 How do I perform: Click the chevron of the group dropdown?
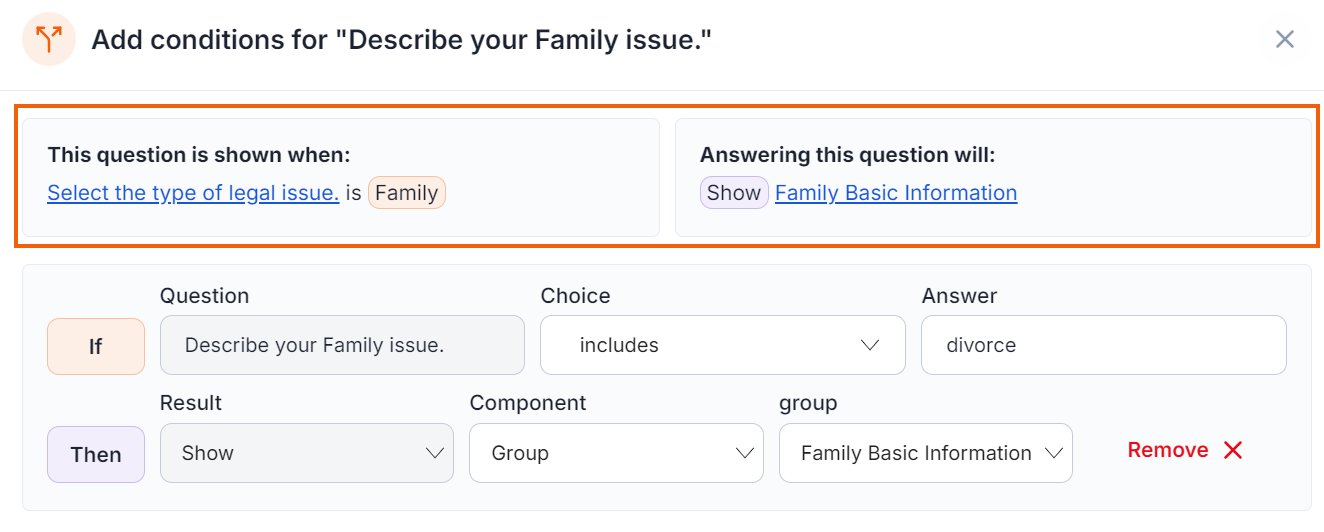(x=1054, y=453)
